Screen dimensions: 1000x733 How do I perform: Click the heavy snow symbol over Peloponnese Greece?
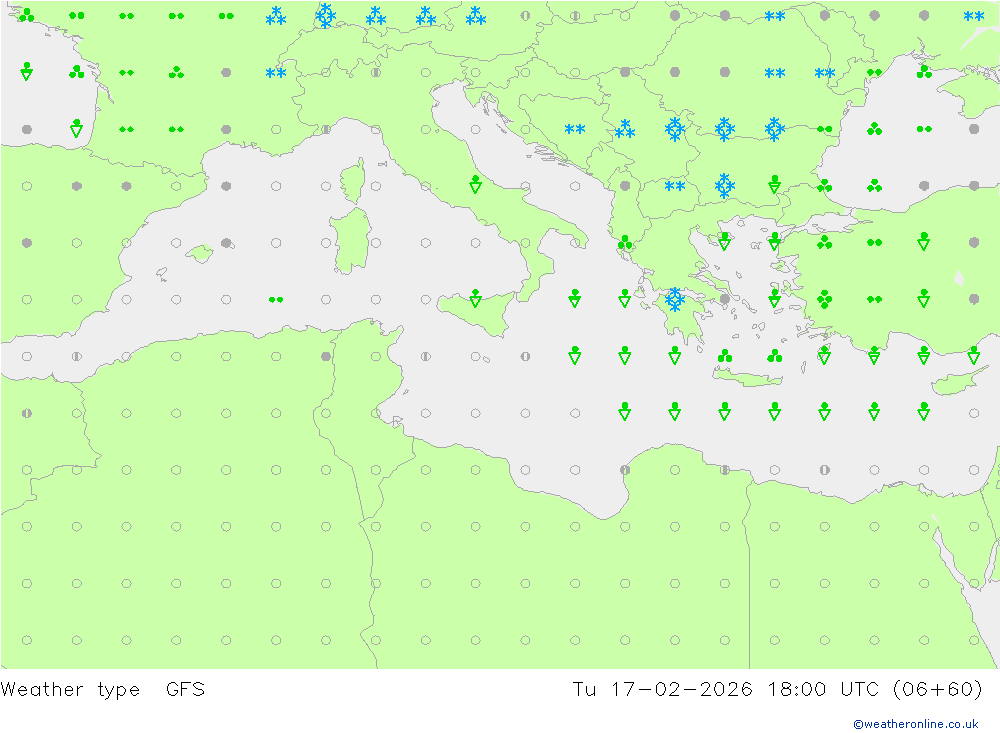tap(675, 299)
